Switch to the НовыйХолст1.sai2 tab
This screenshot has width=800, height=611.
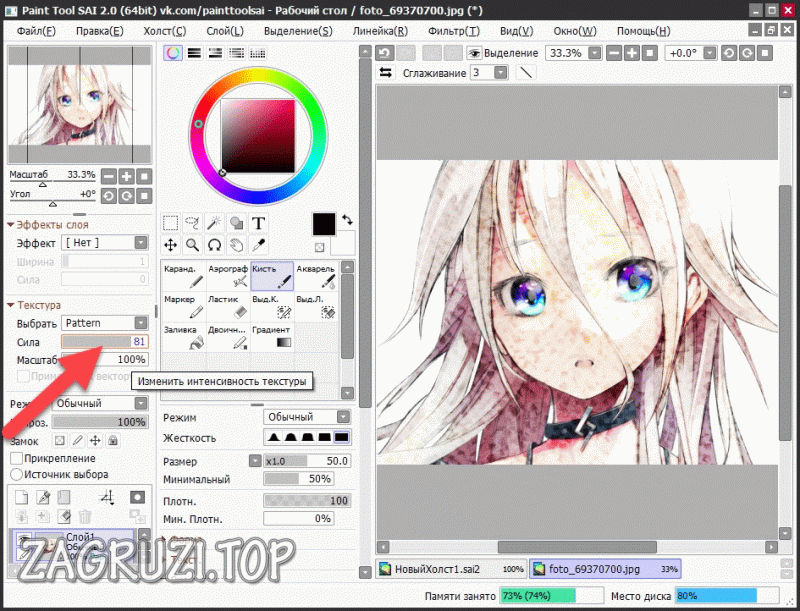(452, 569)
